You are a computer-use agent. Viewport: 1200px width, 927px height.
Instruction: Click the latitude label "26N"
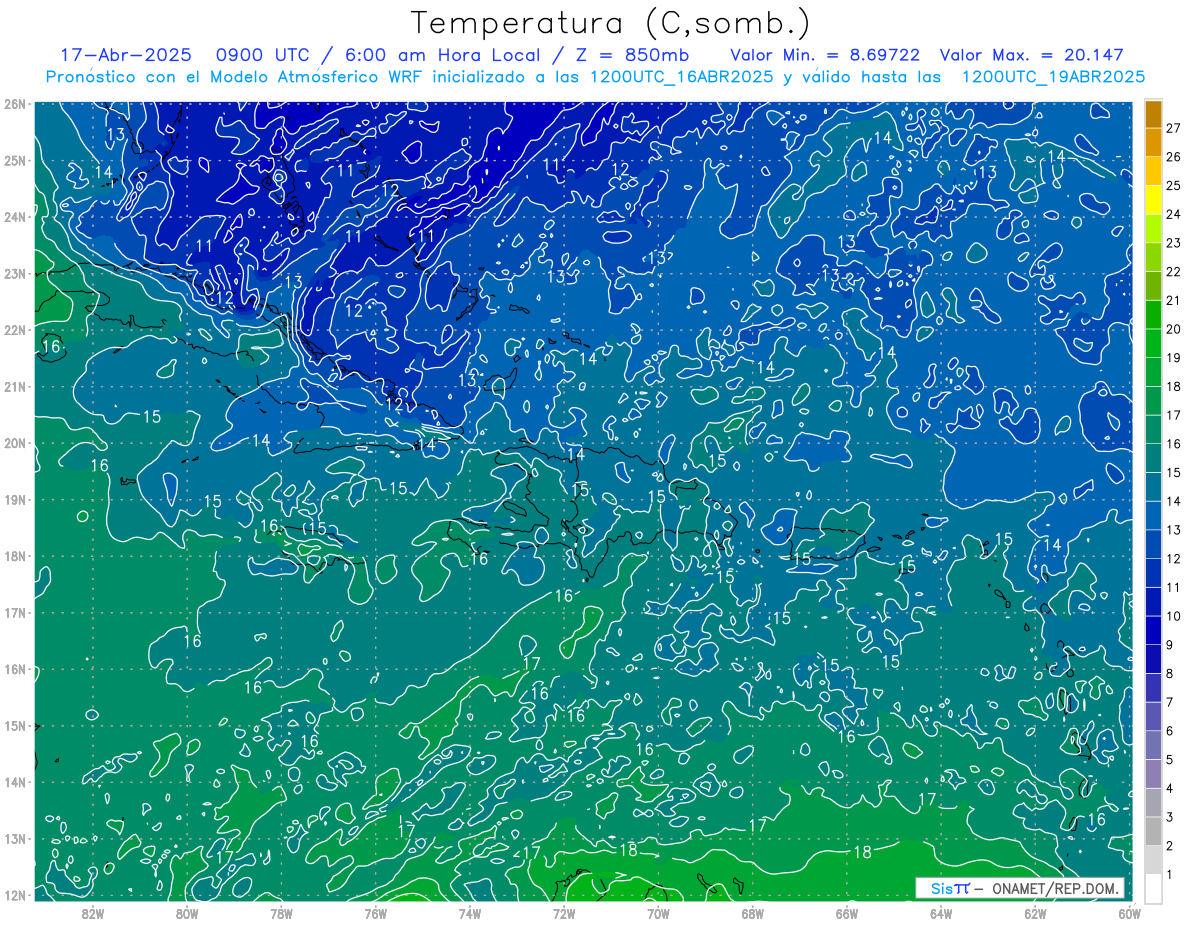[15, 103]
